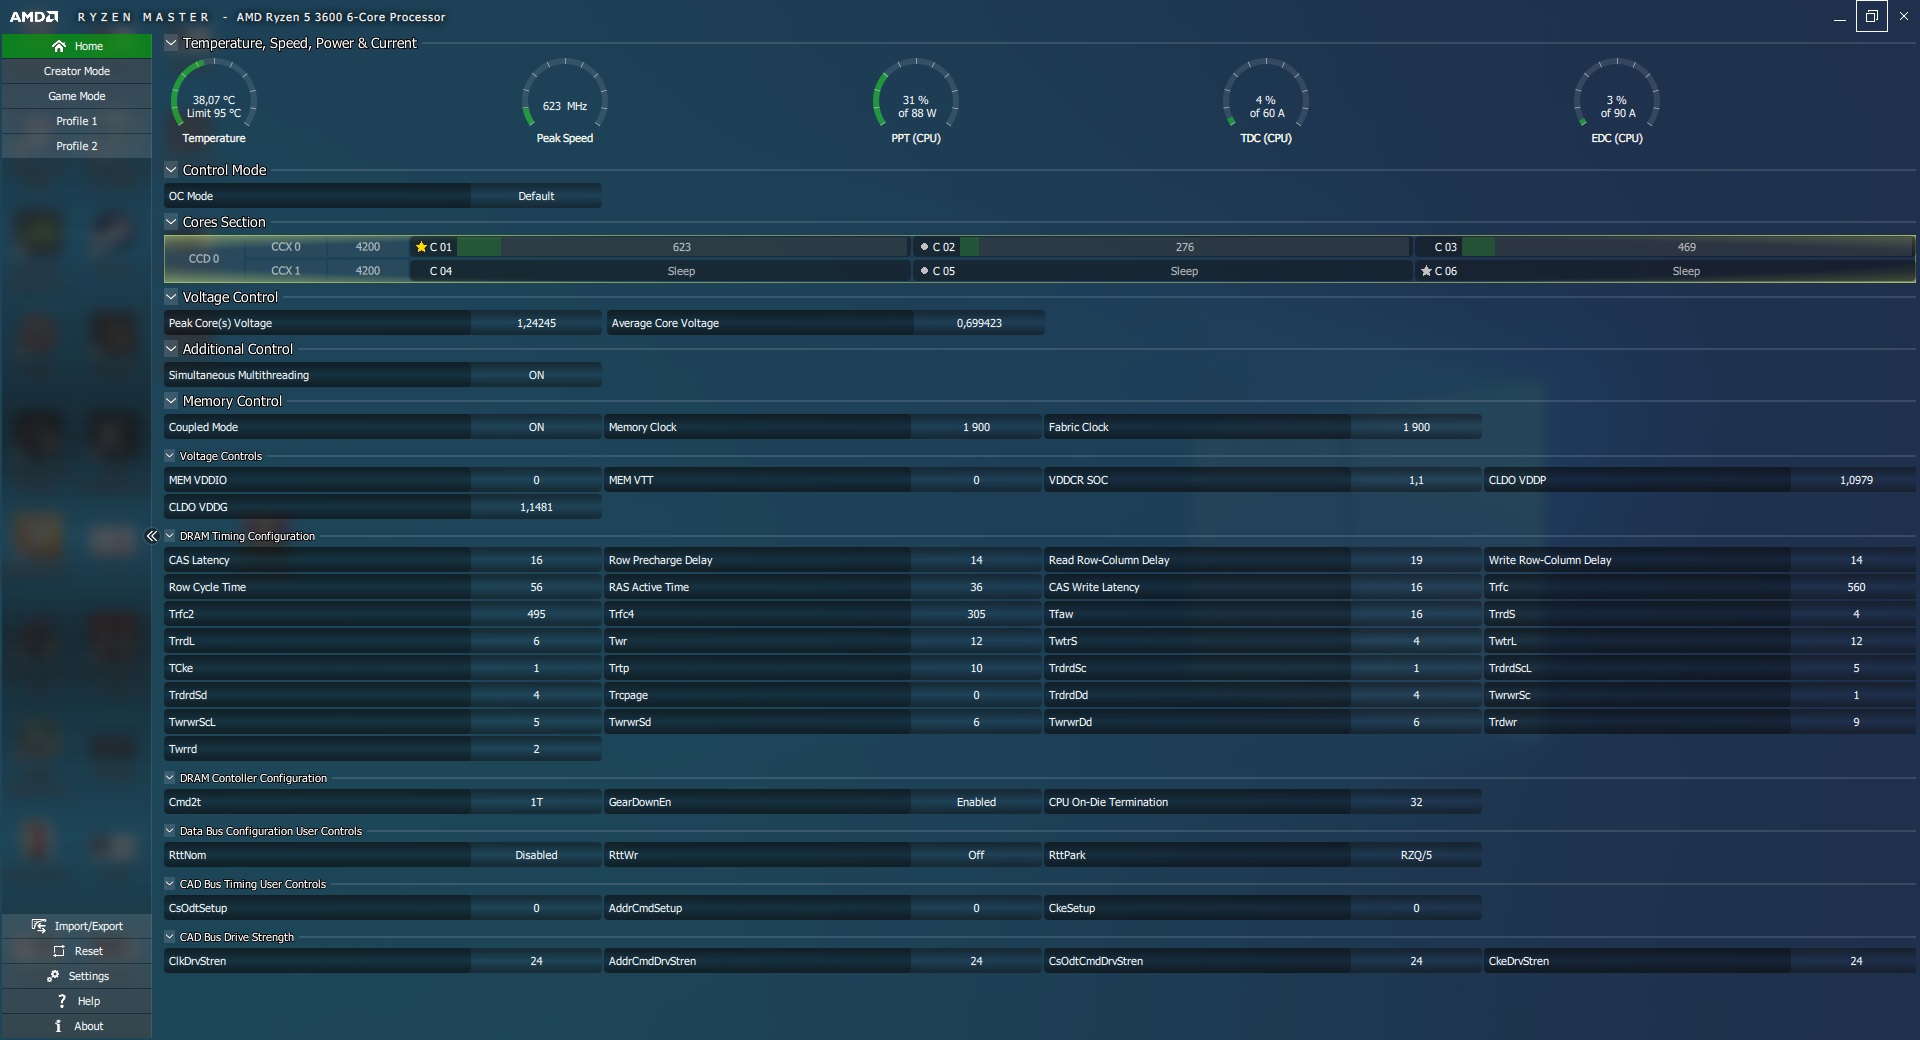Click the Fabric Clock value 1 900
The height and width of the screenshot is (1040, 1920).
tap(1416, 427)
